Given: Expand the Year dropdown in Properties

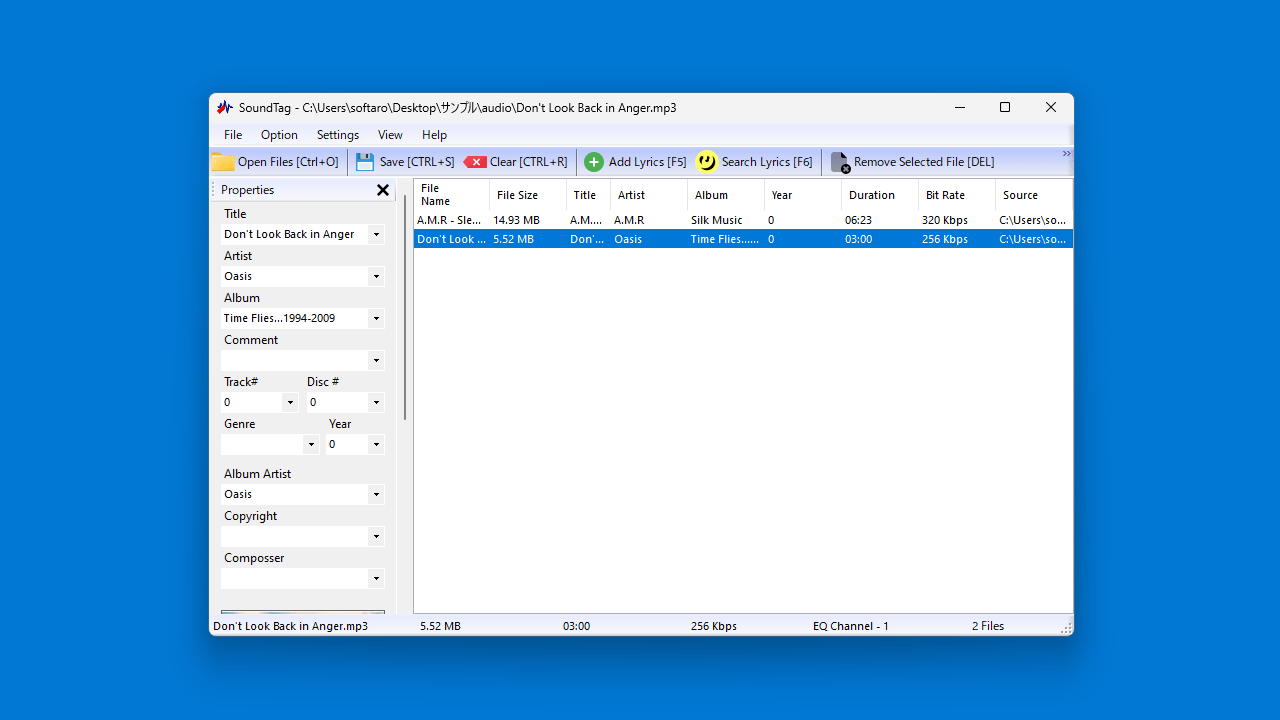Looking at the screenshot, I should pyautogui.click(x=376, y=444).
